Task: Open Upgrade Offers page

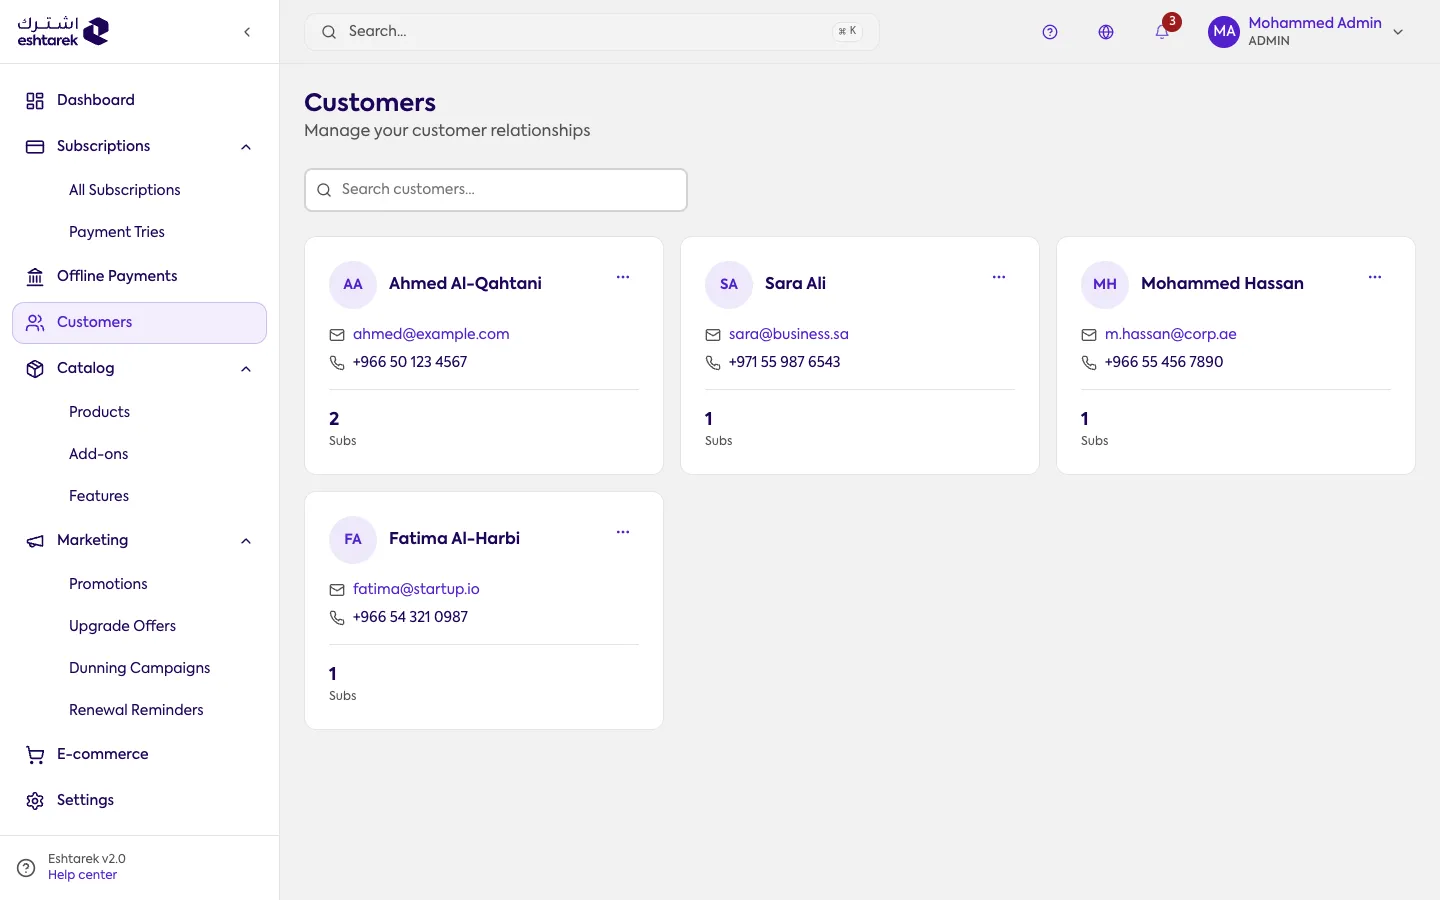Action: 122,626
